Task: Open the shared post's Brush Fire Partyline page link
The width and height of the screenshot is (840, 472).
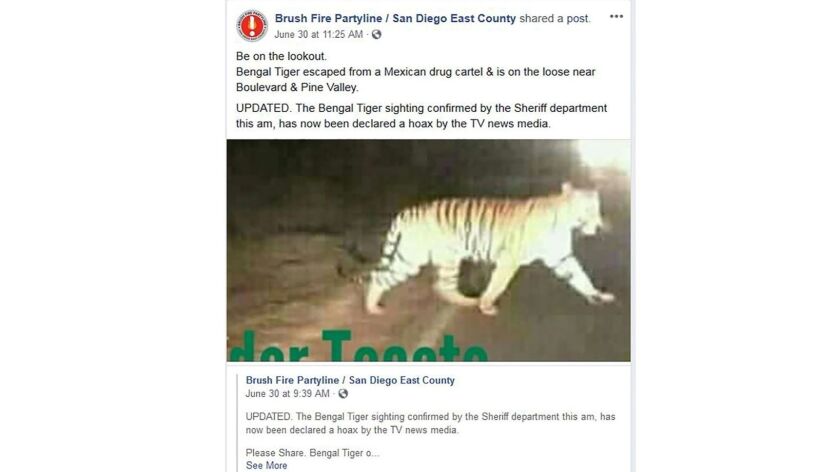Action: click(350, 380)
